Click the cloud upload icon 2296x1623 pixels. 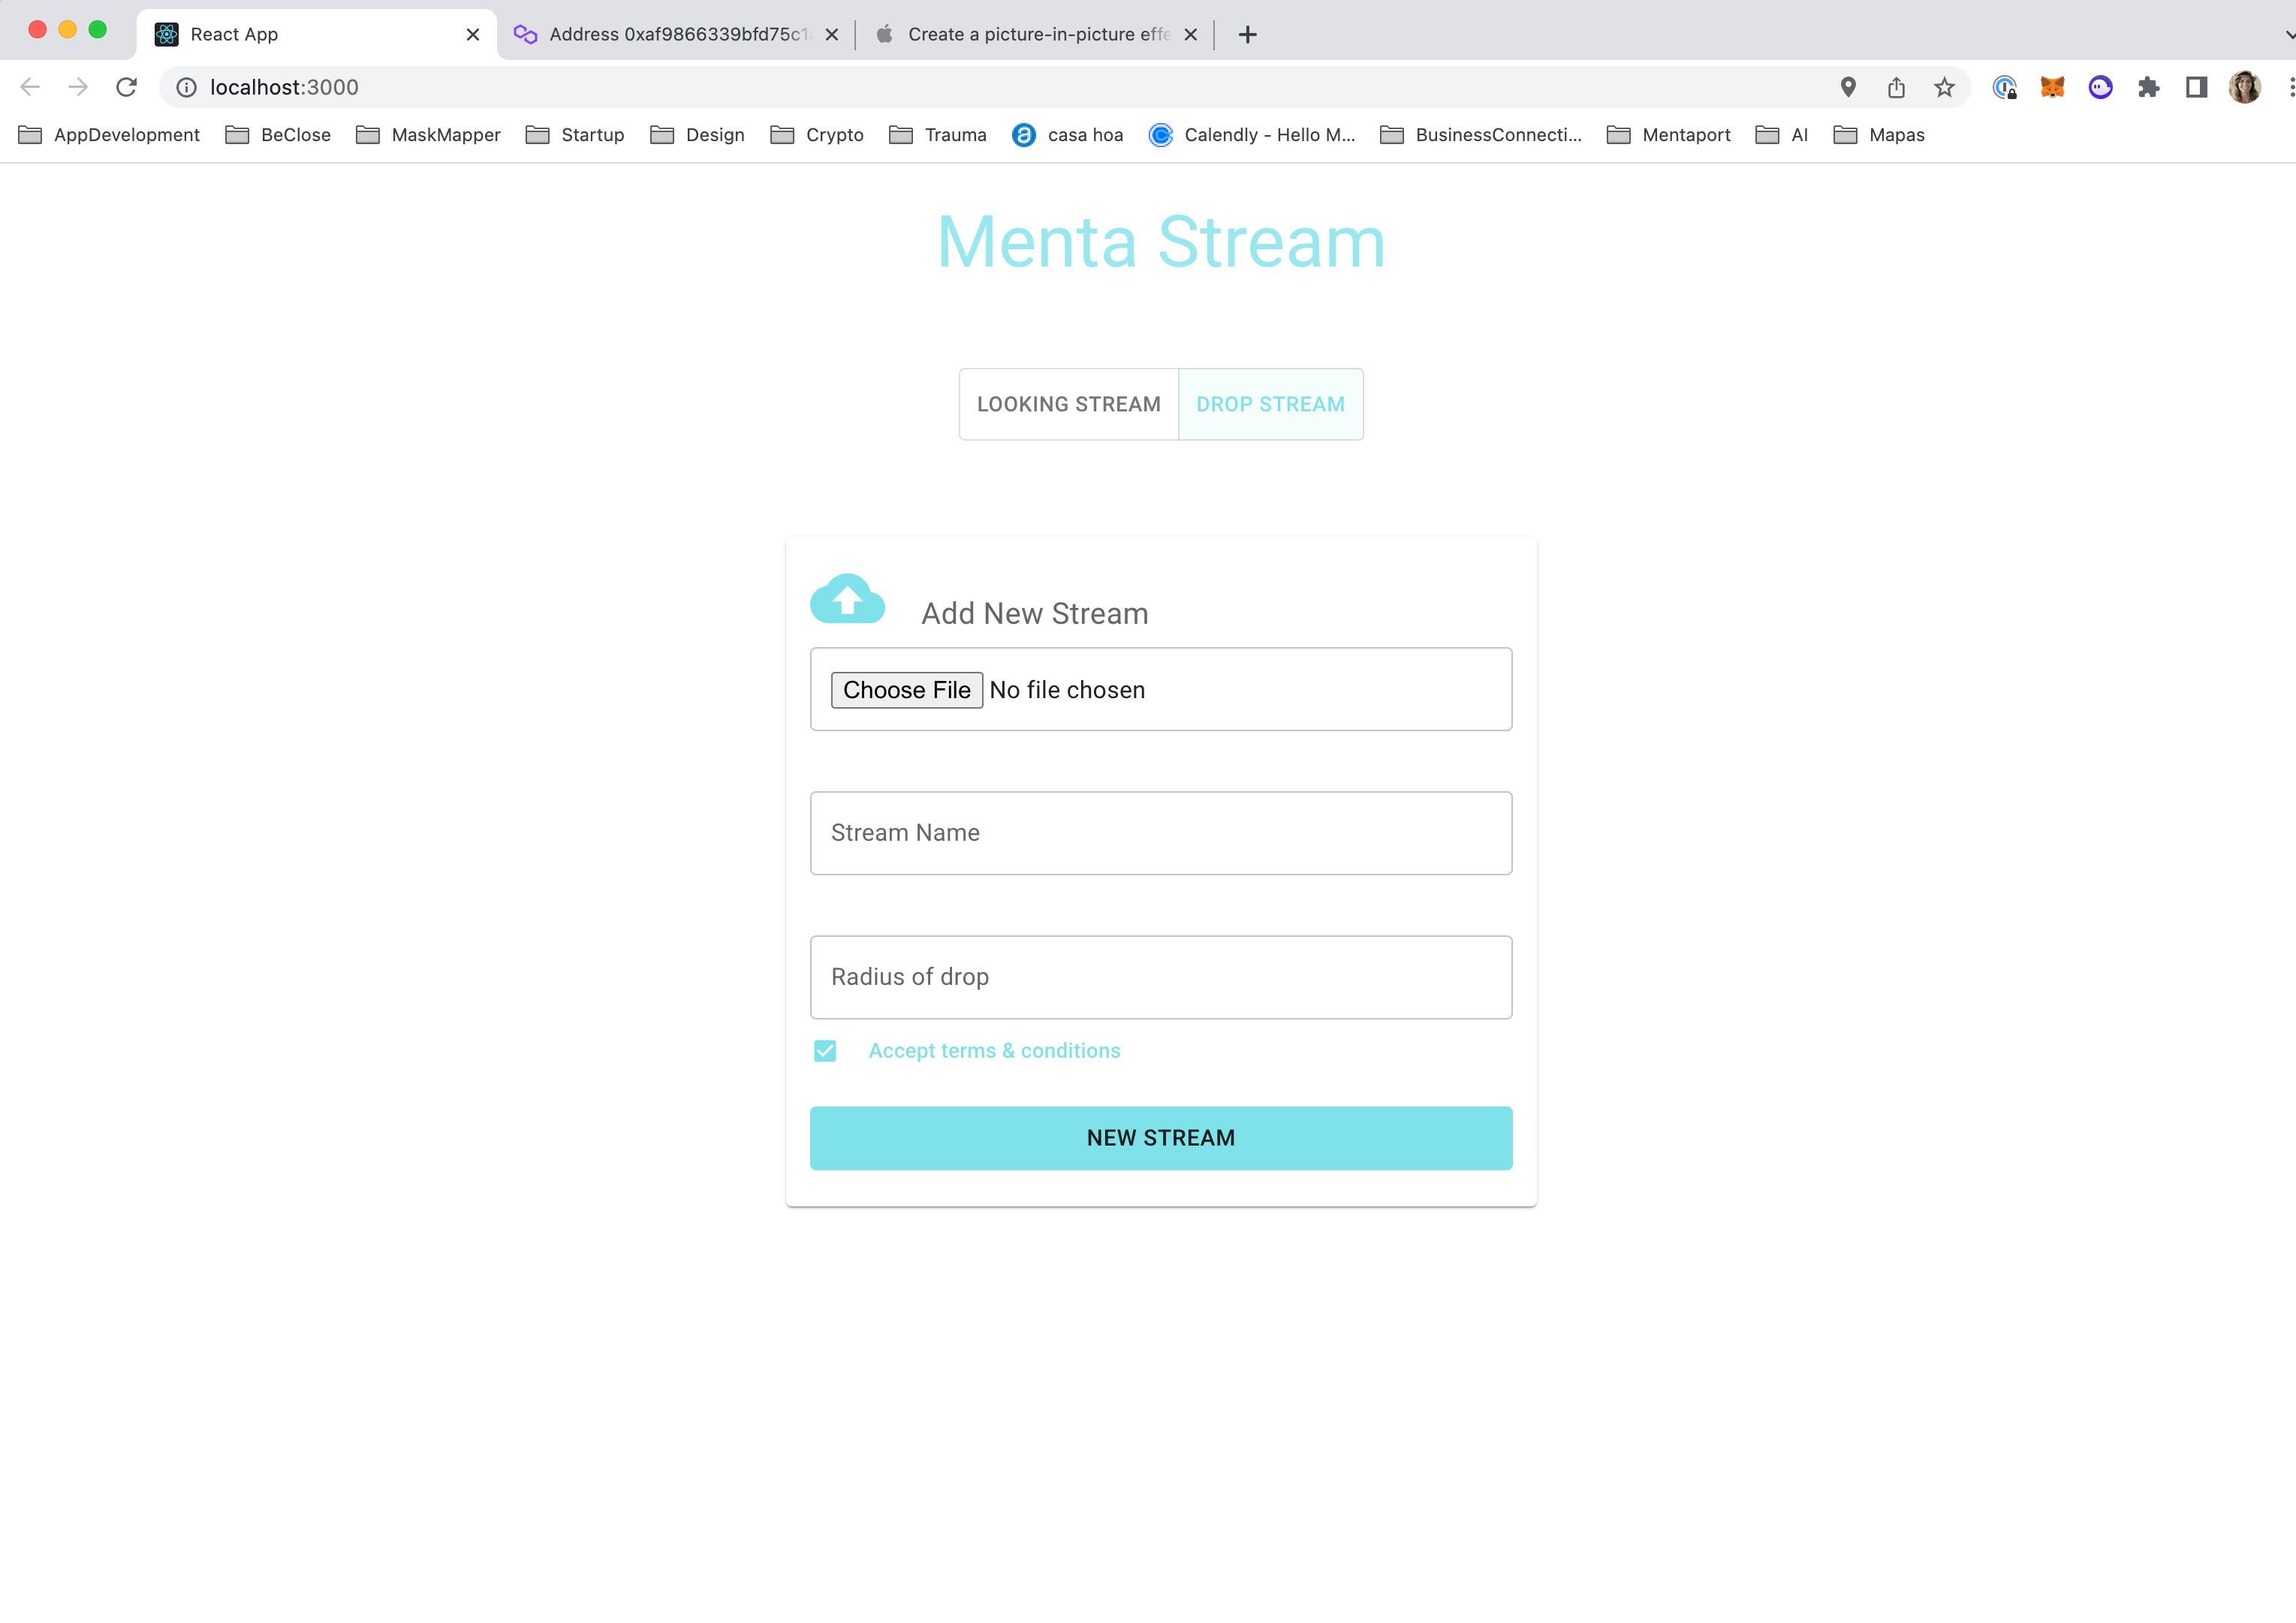coord(847,598)
